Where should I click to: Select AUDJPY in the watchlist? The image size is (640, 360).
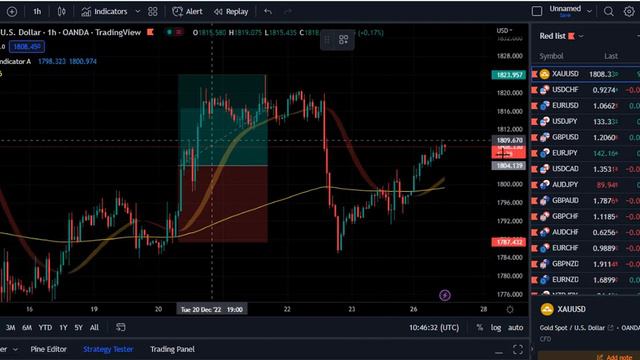pyautogui.click(x=586, y=185)
